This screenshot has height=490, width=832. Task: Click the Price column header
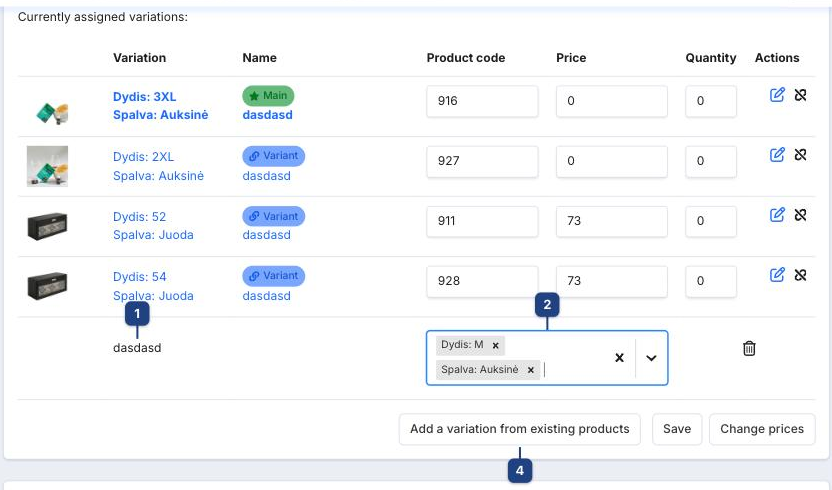(x=571, y=58)
